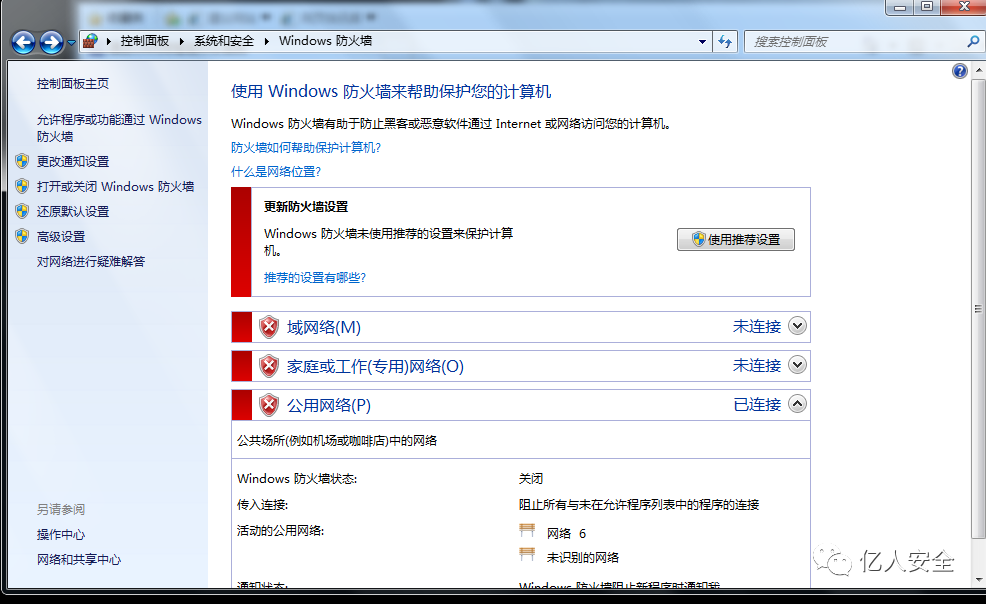Select 系统和安全 breadcrumb in address bar
This screenshot has width=986, height=604.
[224, 41]
